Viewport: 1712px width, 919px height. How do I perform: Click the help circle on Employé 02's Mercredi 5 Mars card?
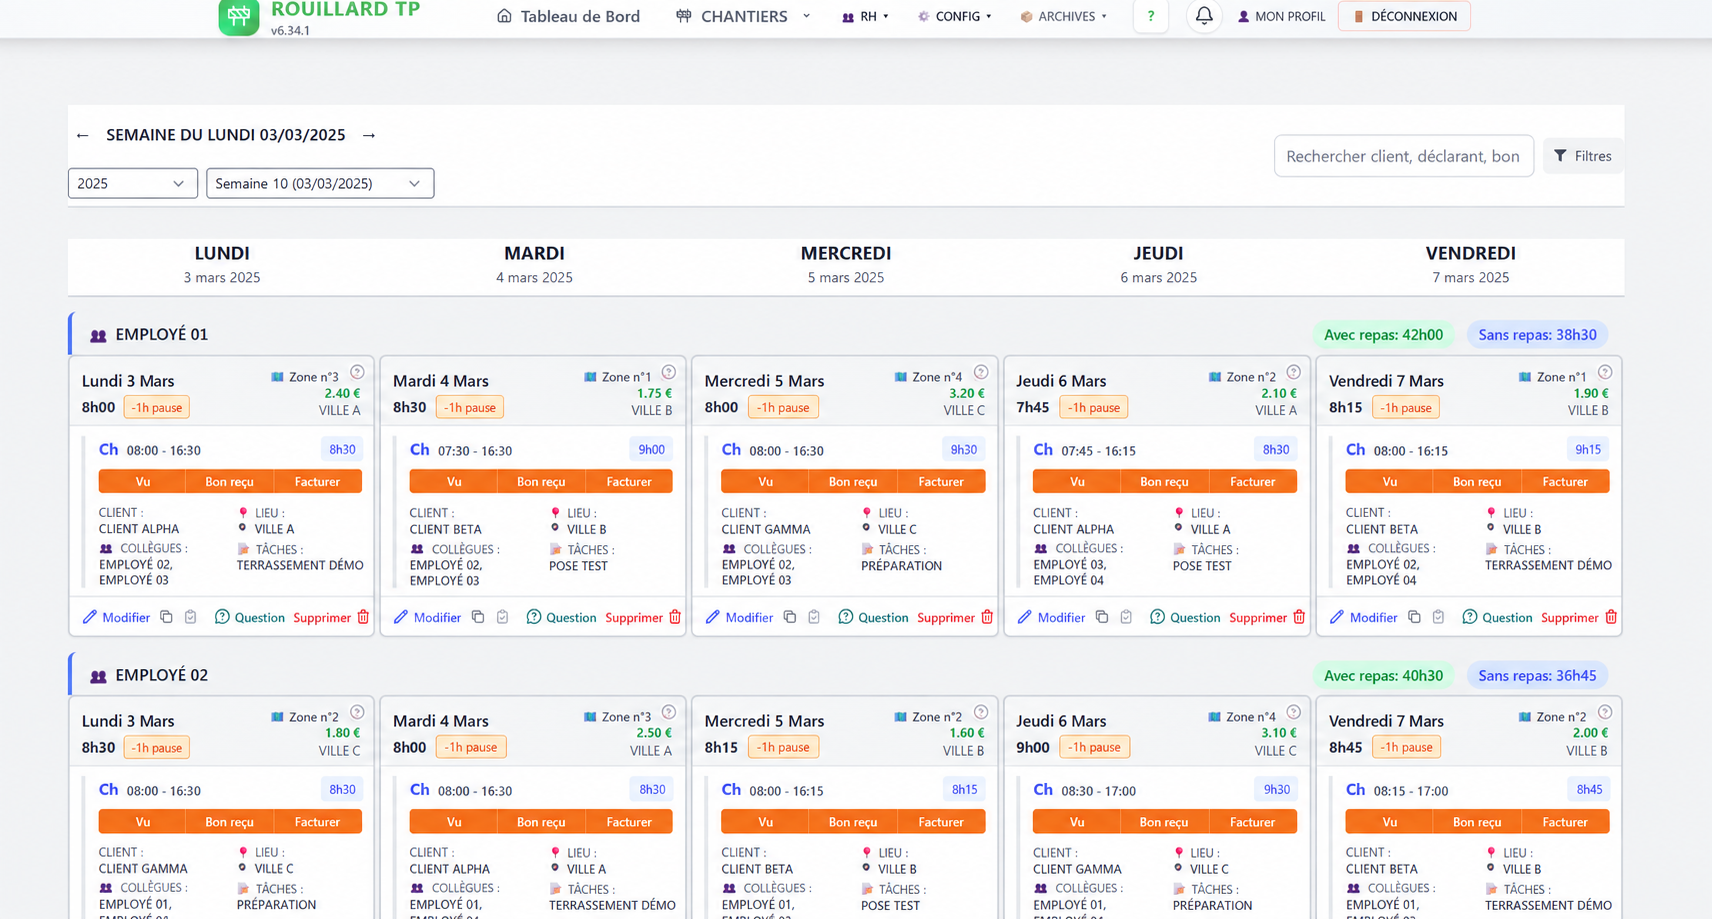pyautogui.click(x=981, y=712)
